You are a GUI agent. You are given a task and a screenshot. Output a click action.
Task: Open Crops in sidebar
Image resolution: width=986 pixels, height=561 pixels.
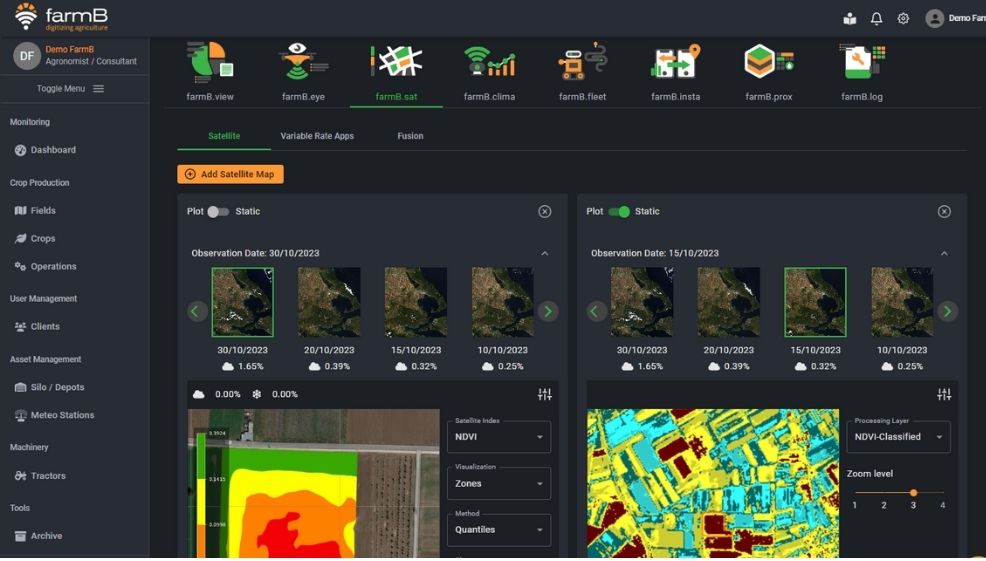(x=35, y=238)
